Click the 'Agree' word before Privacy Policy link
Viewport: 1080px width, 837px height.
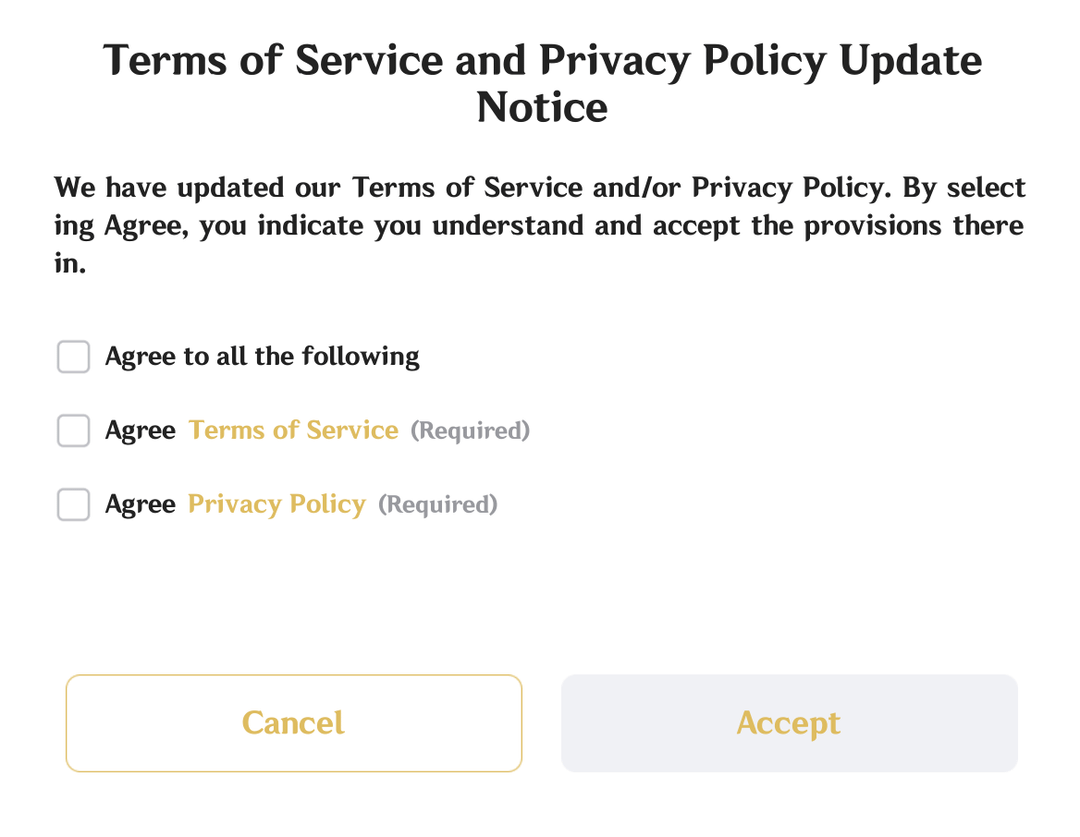140,505
